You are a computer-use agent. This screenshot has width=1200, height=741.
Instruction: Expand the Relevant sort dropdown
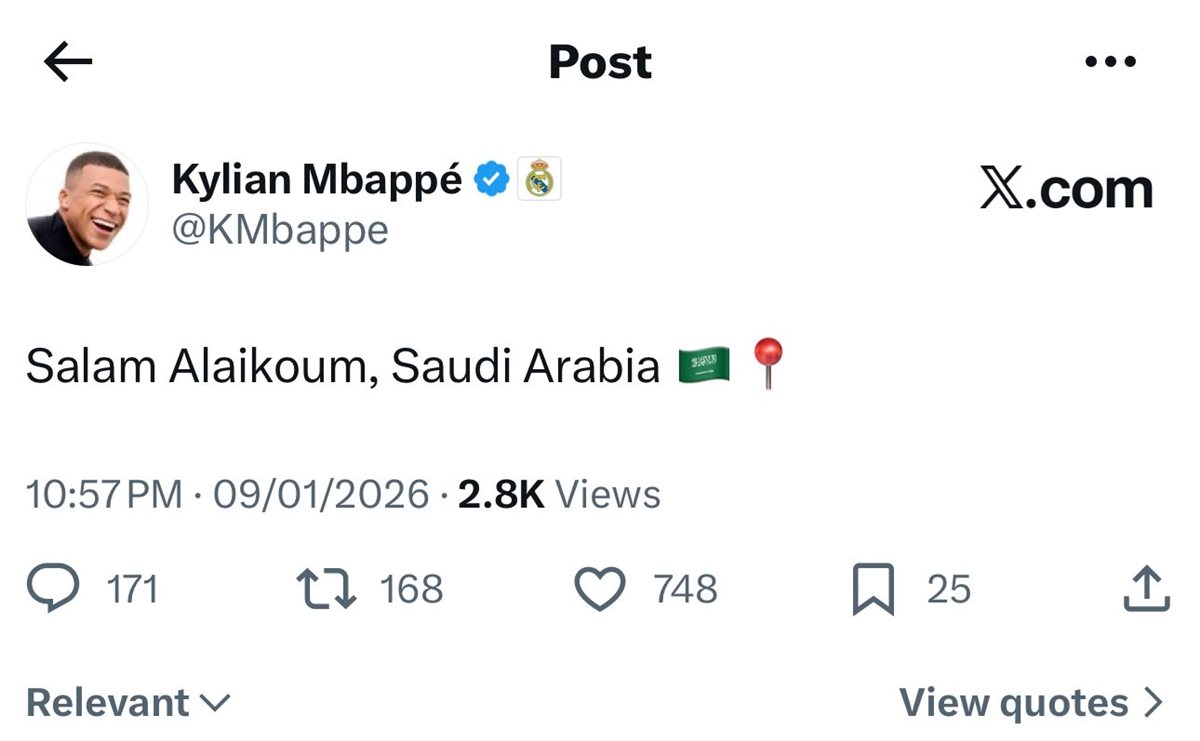click(128, 703)
